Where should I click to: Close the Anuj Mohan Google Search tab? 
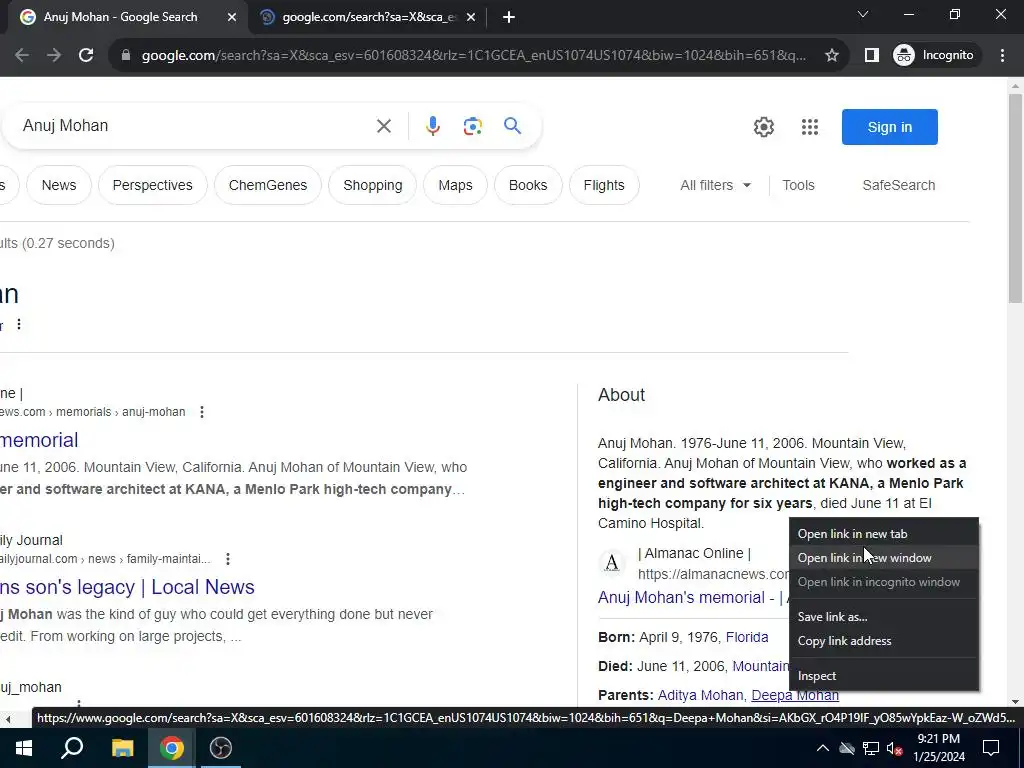232,18
